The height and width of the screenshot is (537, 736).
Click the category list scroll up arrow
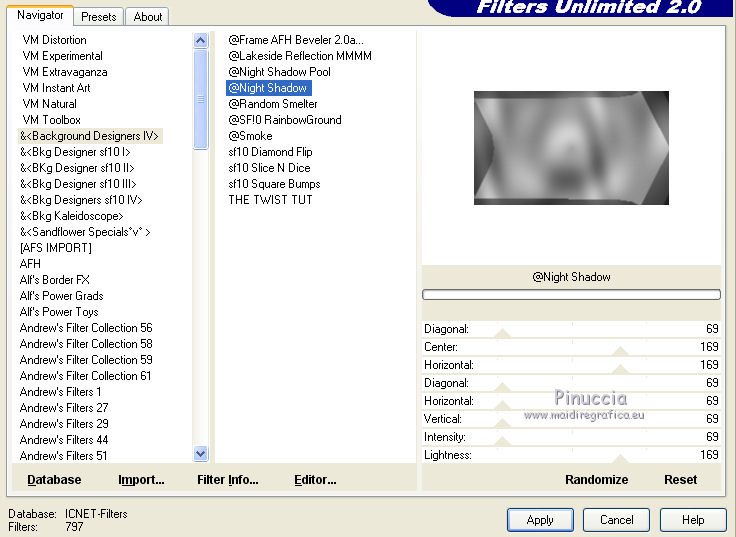[200, 40]
